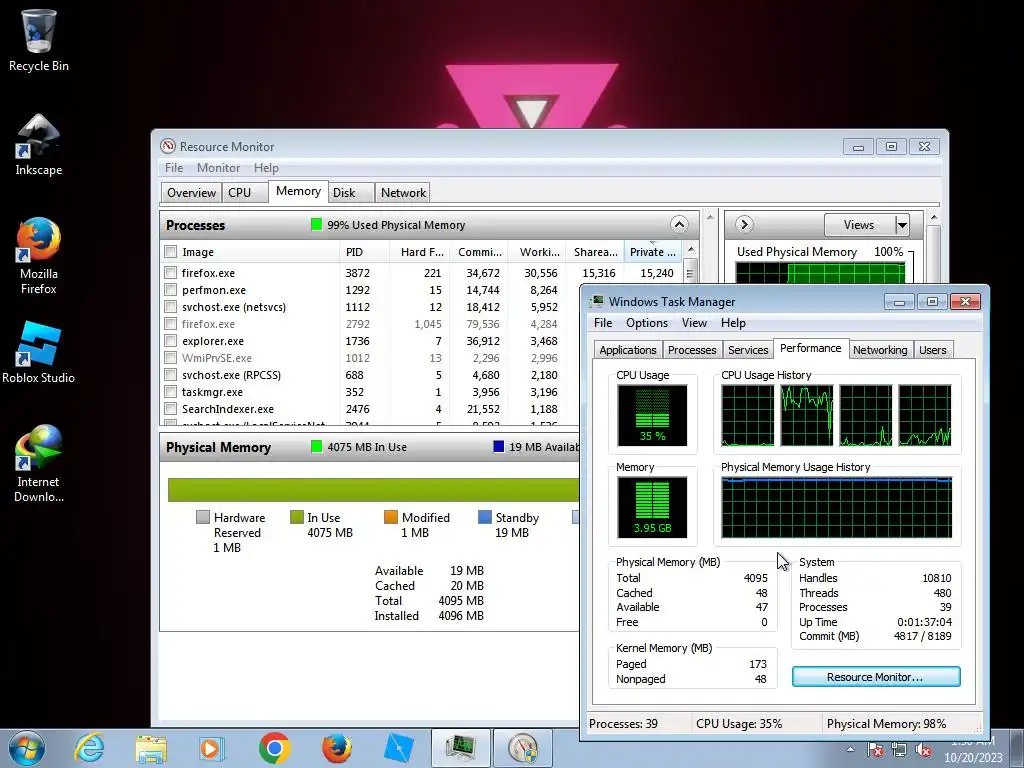The height and width of the screenshot is (768, 1024).
Task: Open the Recycle Bin desktop icon
Action: click(39, 40)
